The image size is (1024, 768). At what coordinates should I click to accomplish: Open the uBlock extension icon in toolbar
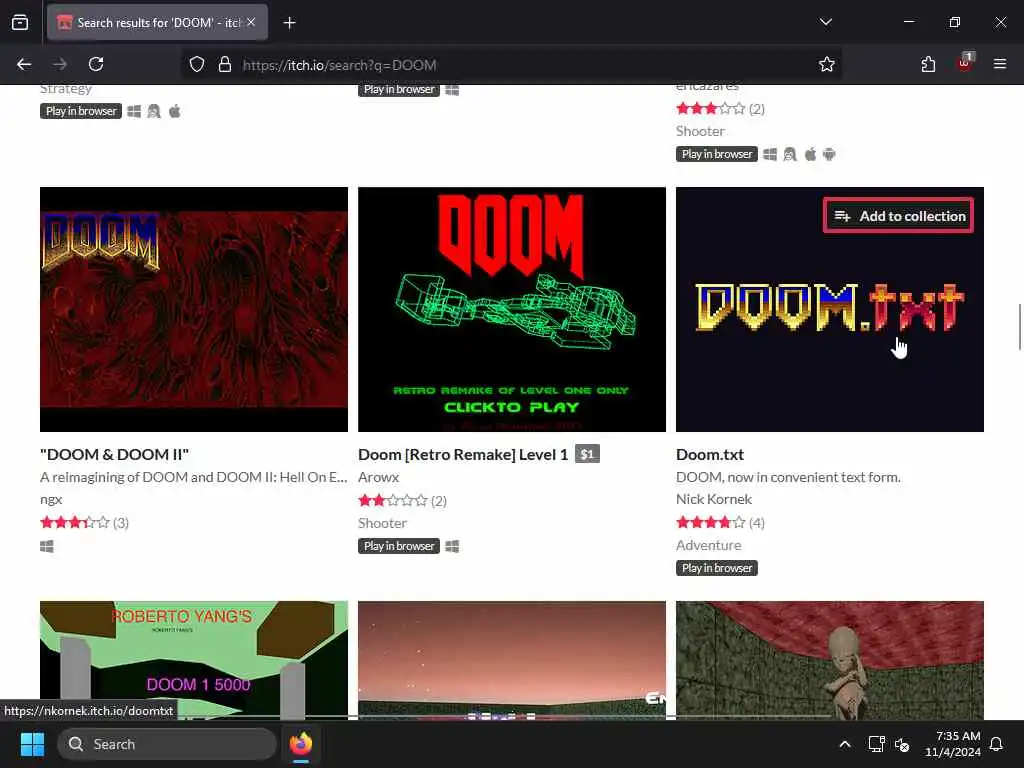tap(965, 63)
